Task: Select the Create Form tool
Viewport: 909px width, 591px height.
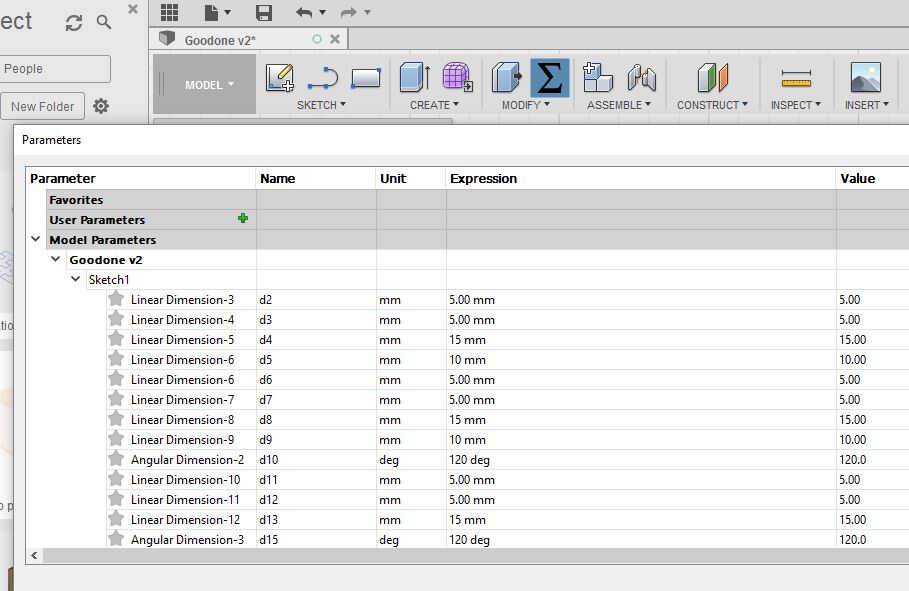Action: pos(457,77)
